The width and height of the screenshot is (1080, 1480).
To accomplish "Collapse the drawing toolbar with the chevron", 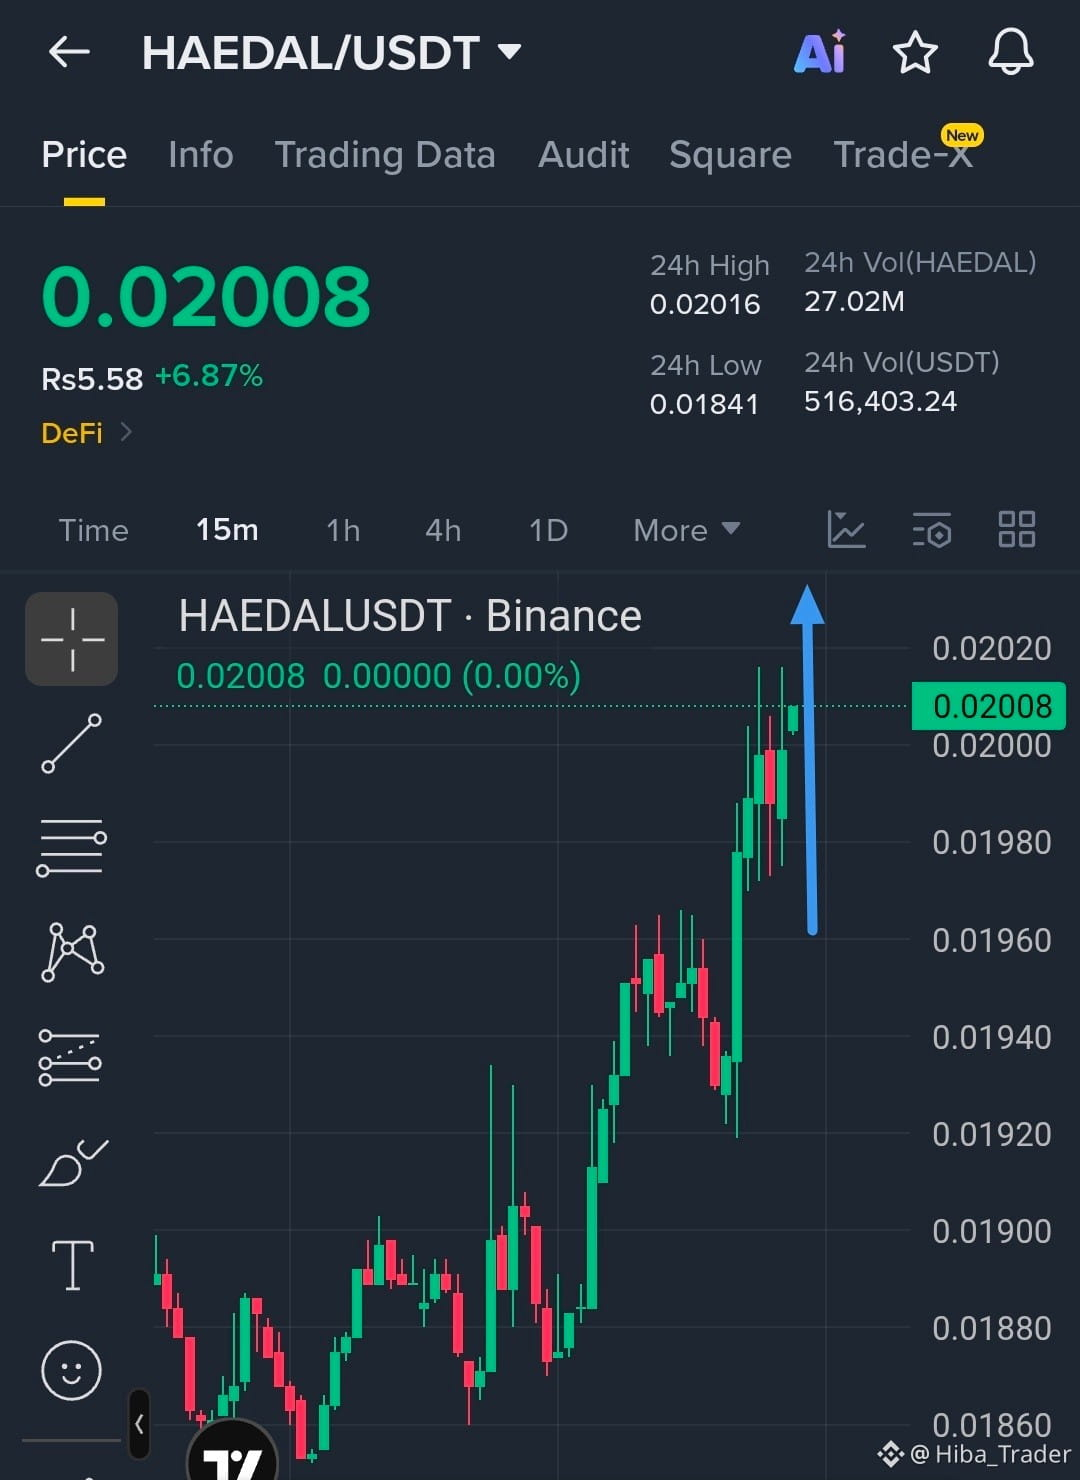I will pyautogui.click(x=139, y=1424).
